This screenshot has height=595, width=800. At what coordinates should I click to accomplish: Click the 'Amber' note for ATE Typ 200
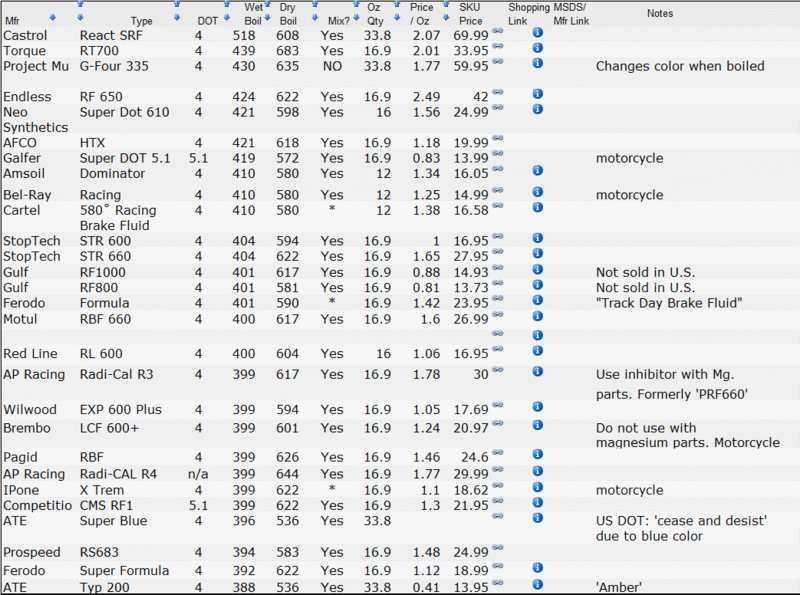(x=619, y=587)
